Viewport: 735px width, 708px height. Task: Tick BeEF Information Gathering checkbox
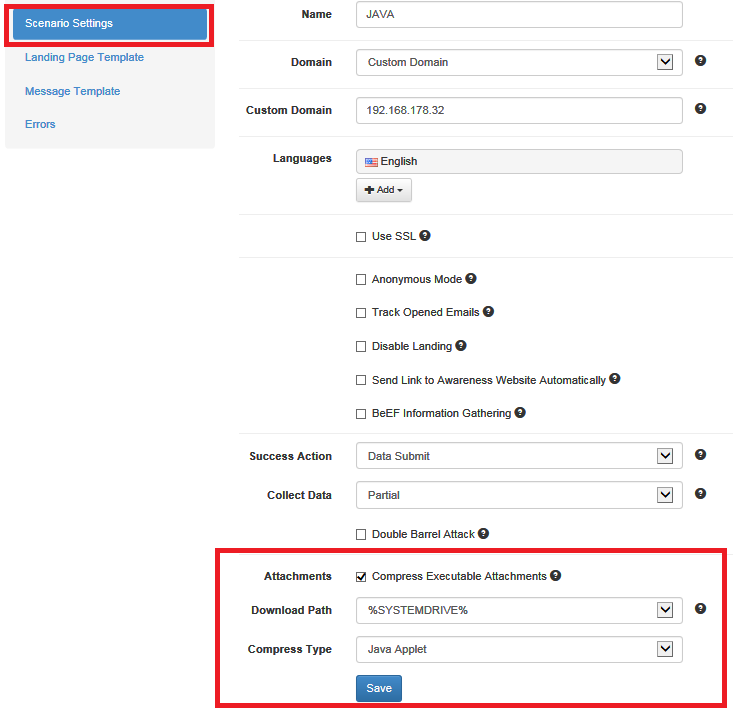pos(361,414)
